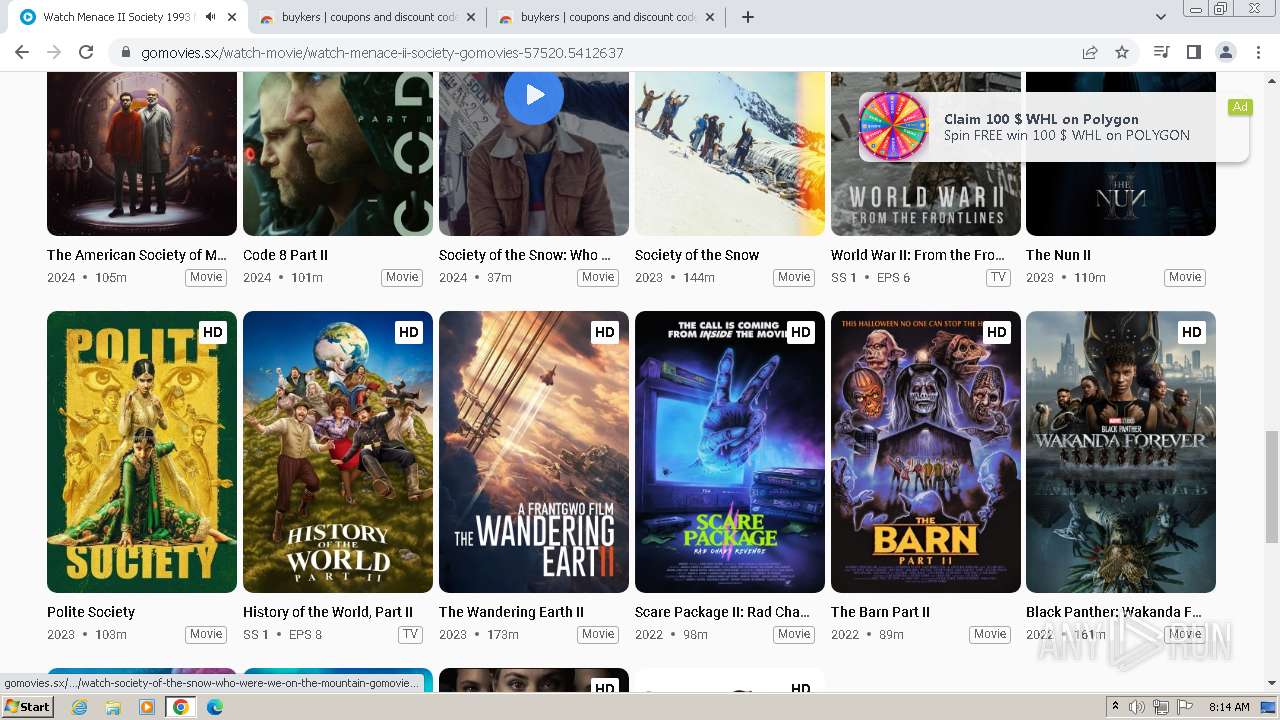The height and width of the screenshot is (720, 1280).
Task: Open Microsoft Edge from taskbar
Action: point(215,707)
